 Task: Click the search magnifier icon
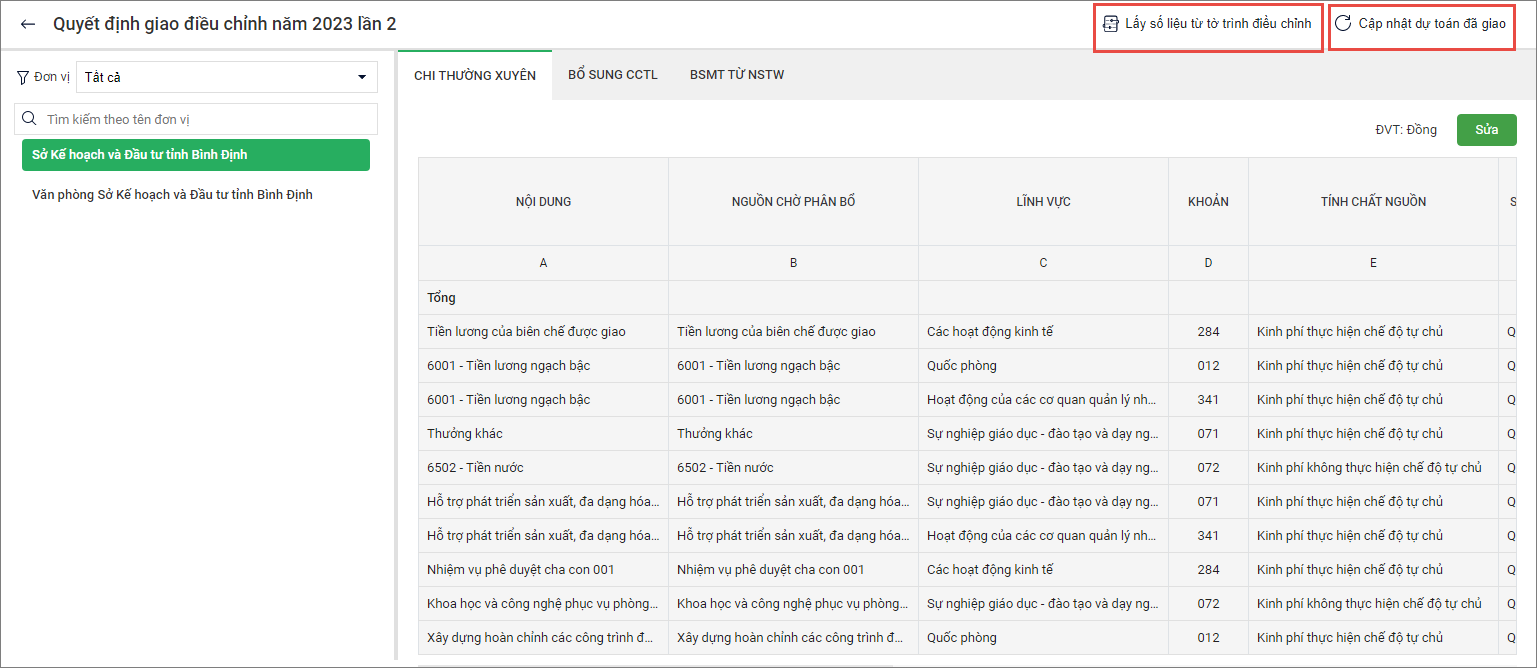tap(30, 119)
